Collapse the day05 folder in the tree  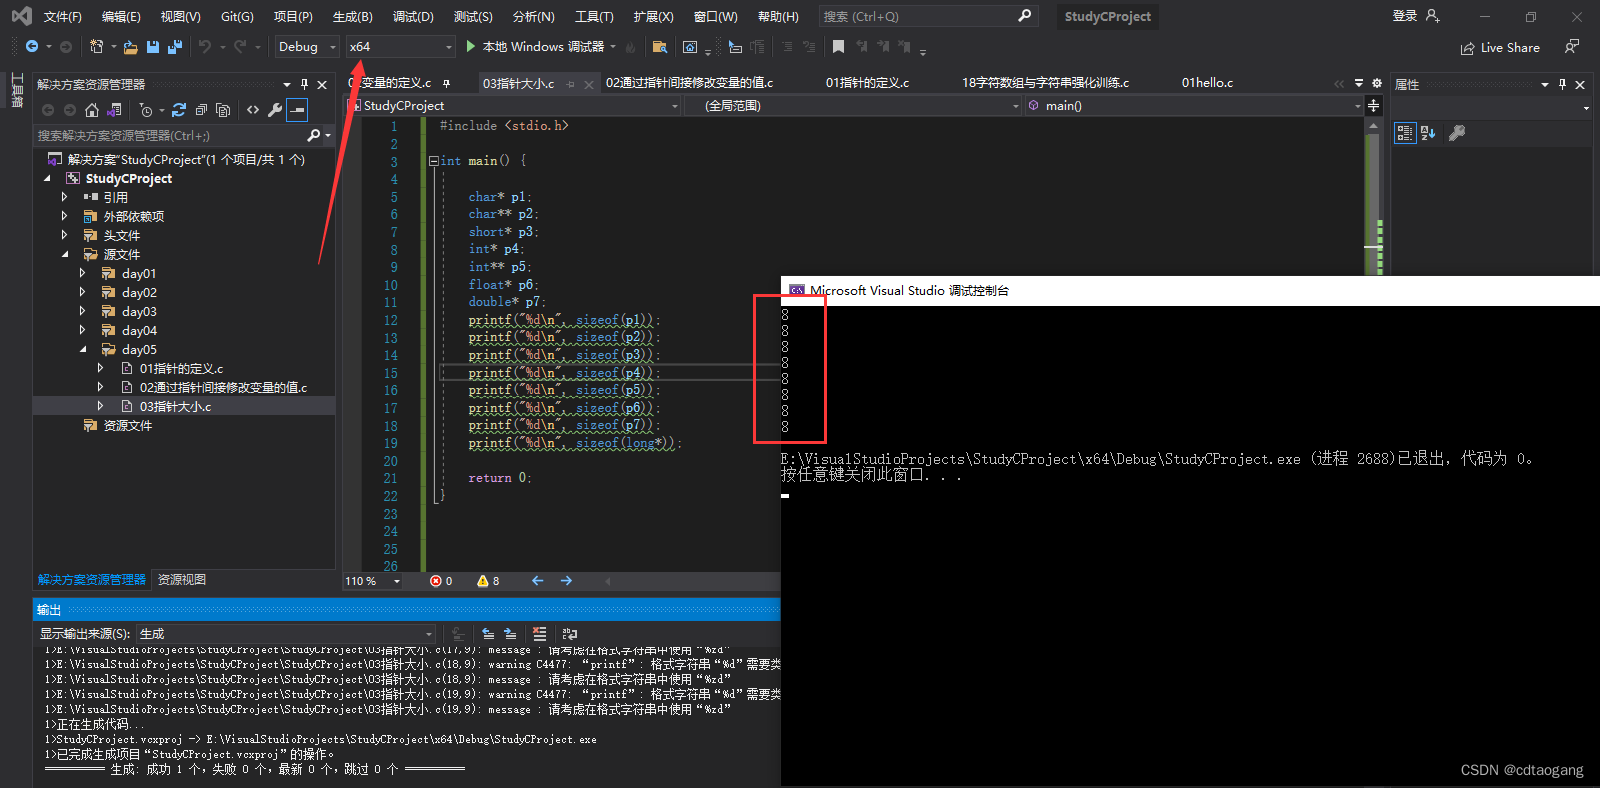click(83, 350)
